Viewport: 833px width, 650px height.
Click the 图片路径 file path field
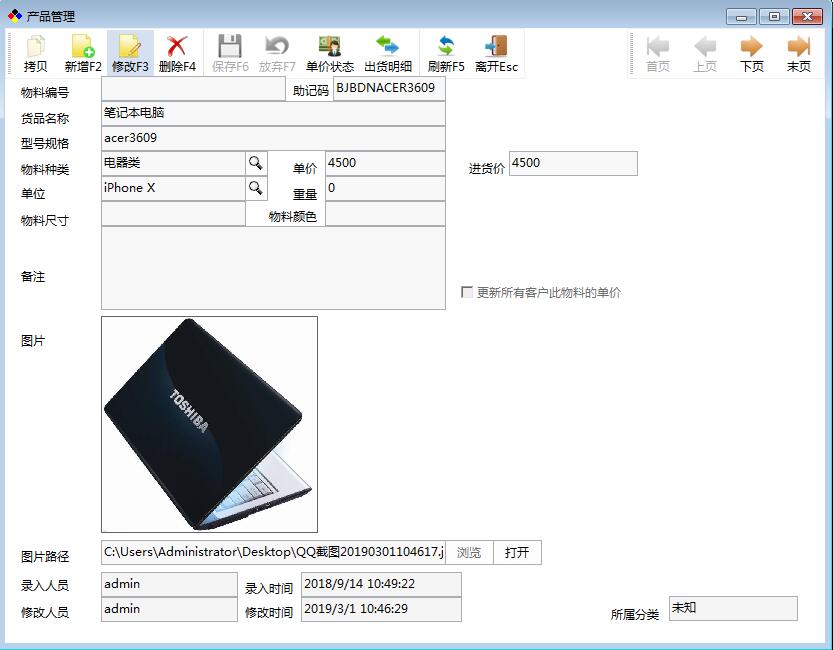coord(273,552)
